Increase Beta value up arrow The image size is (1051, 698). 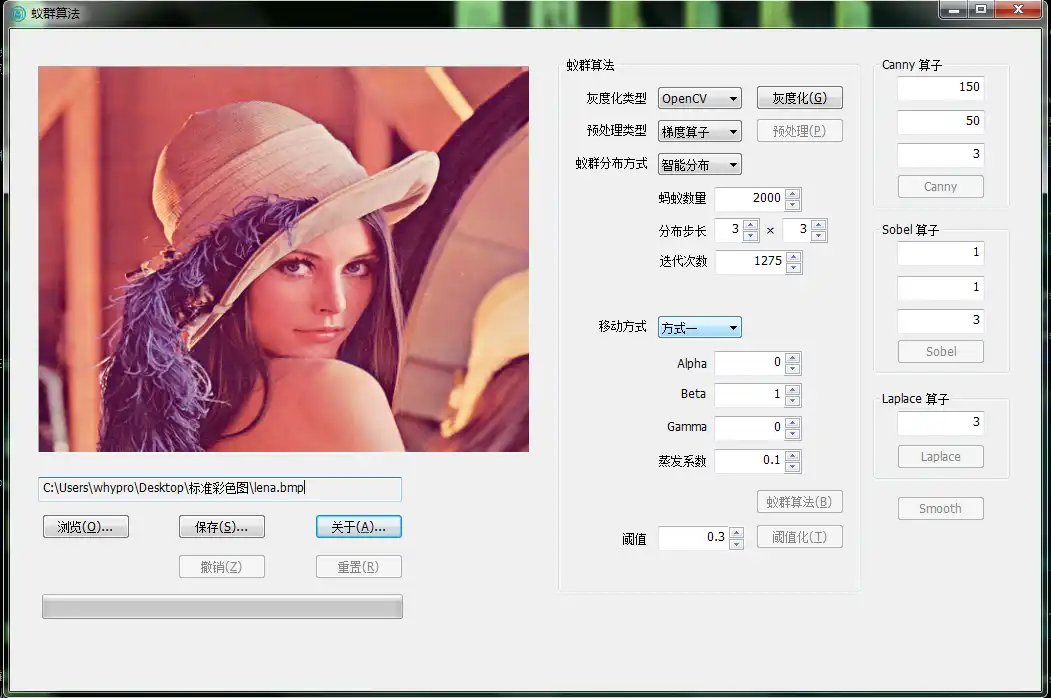click(792, 390)
